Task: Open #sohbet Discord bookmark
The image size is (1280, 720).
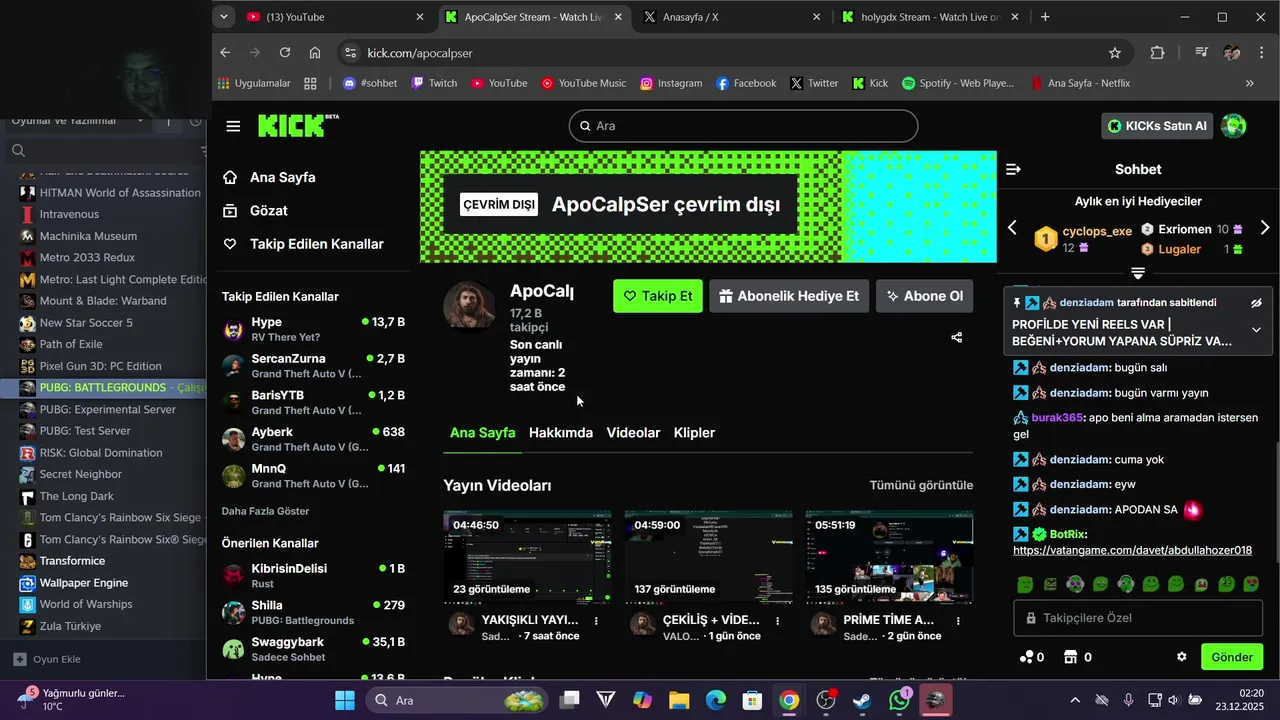Action: click(369, 83)
